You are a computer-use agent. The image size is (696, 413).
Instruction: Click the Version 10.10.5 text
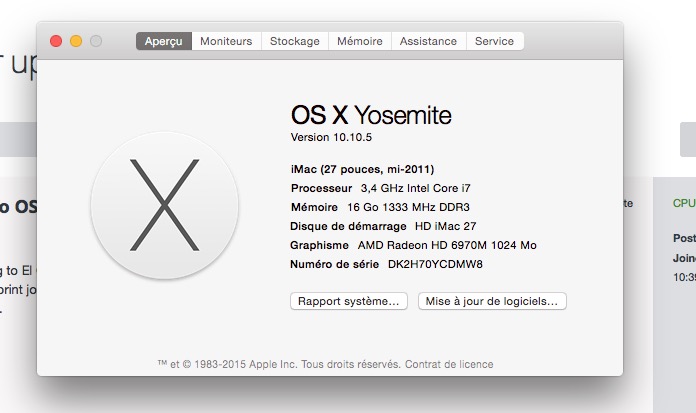tap(331, 137)
